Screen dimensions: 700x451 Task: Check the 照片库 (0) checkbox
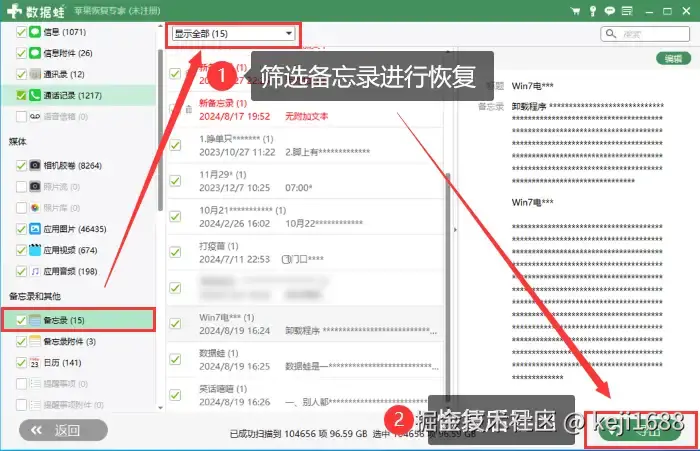(x=21, y=208)
